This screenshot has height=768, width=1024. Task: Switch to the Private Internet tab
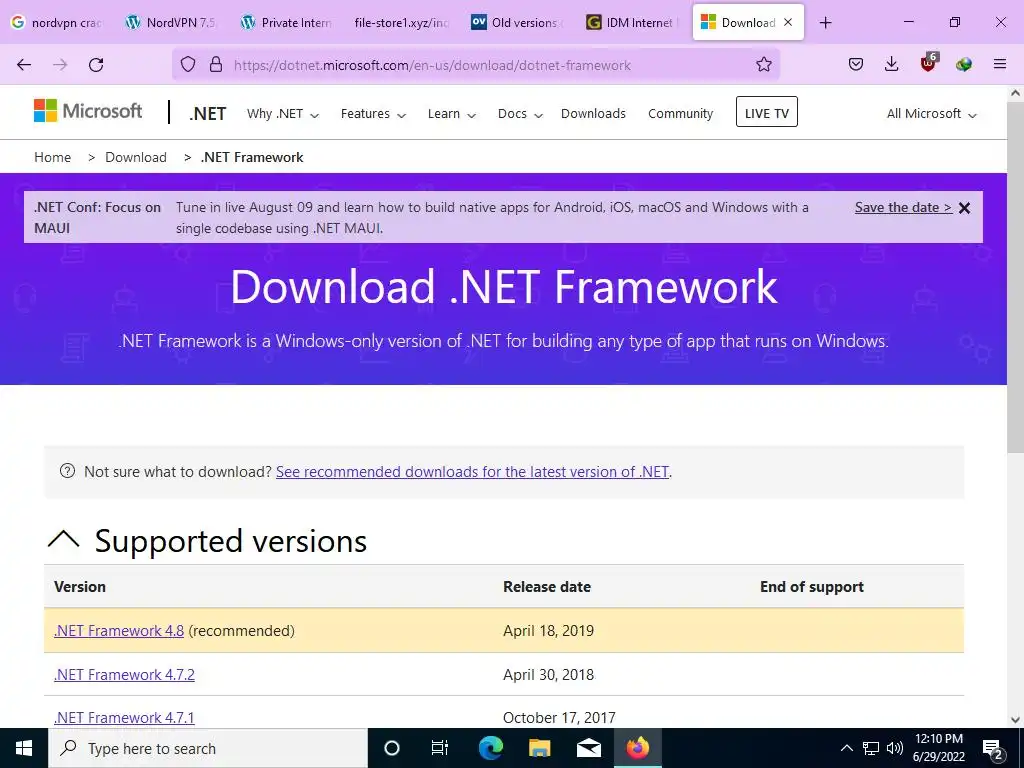(x=287, y=23)
